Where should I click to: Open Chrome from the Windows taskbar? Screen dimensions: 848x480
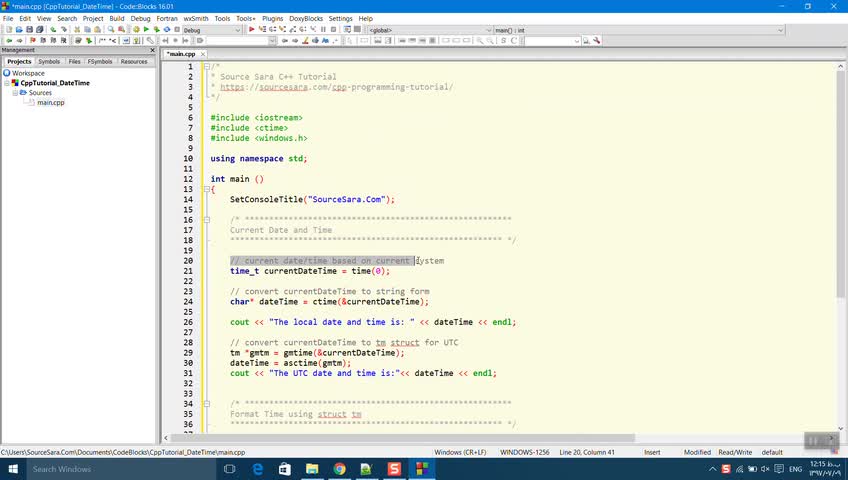click(x=339, y=468)
